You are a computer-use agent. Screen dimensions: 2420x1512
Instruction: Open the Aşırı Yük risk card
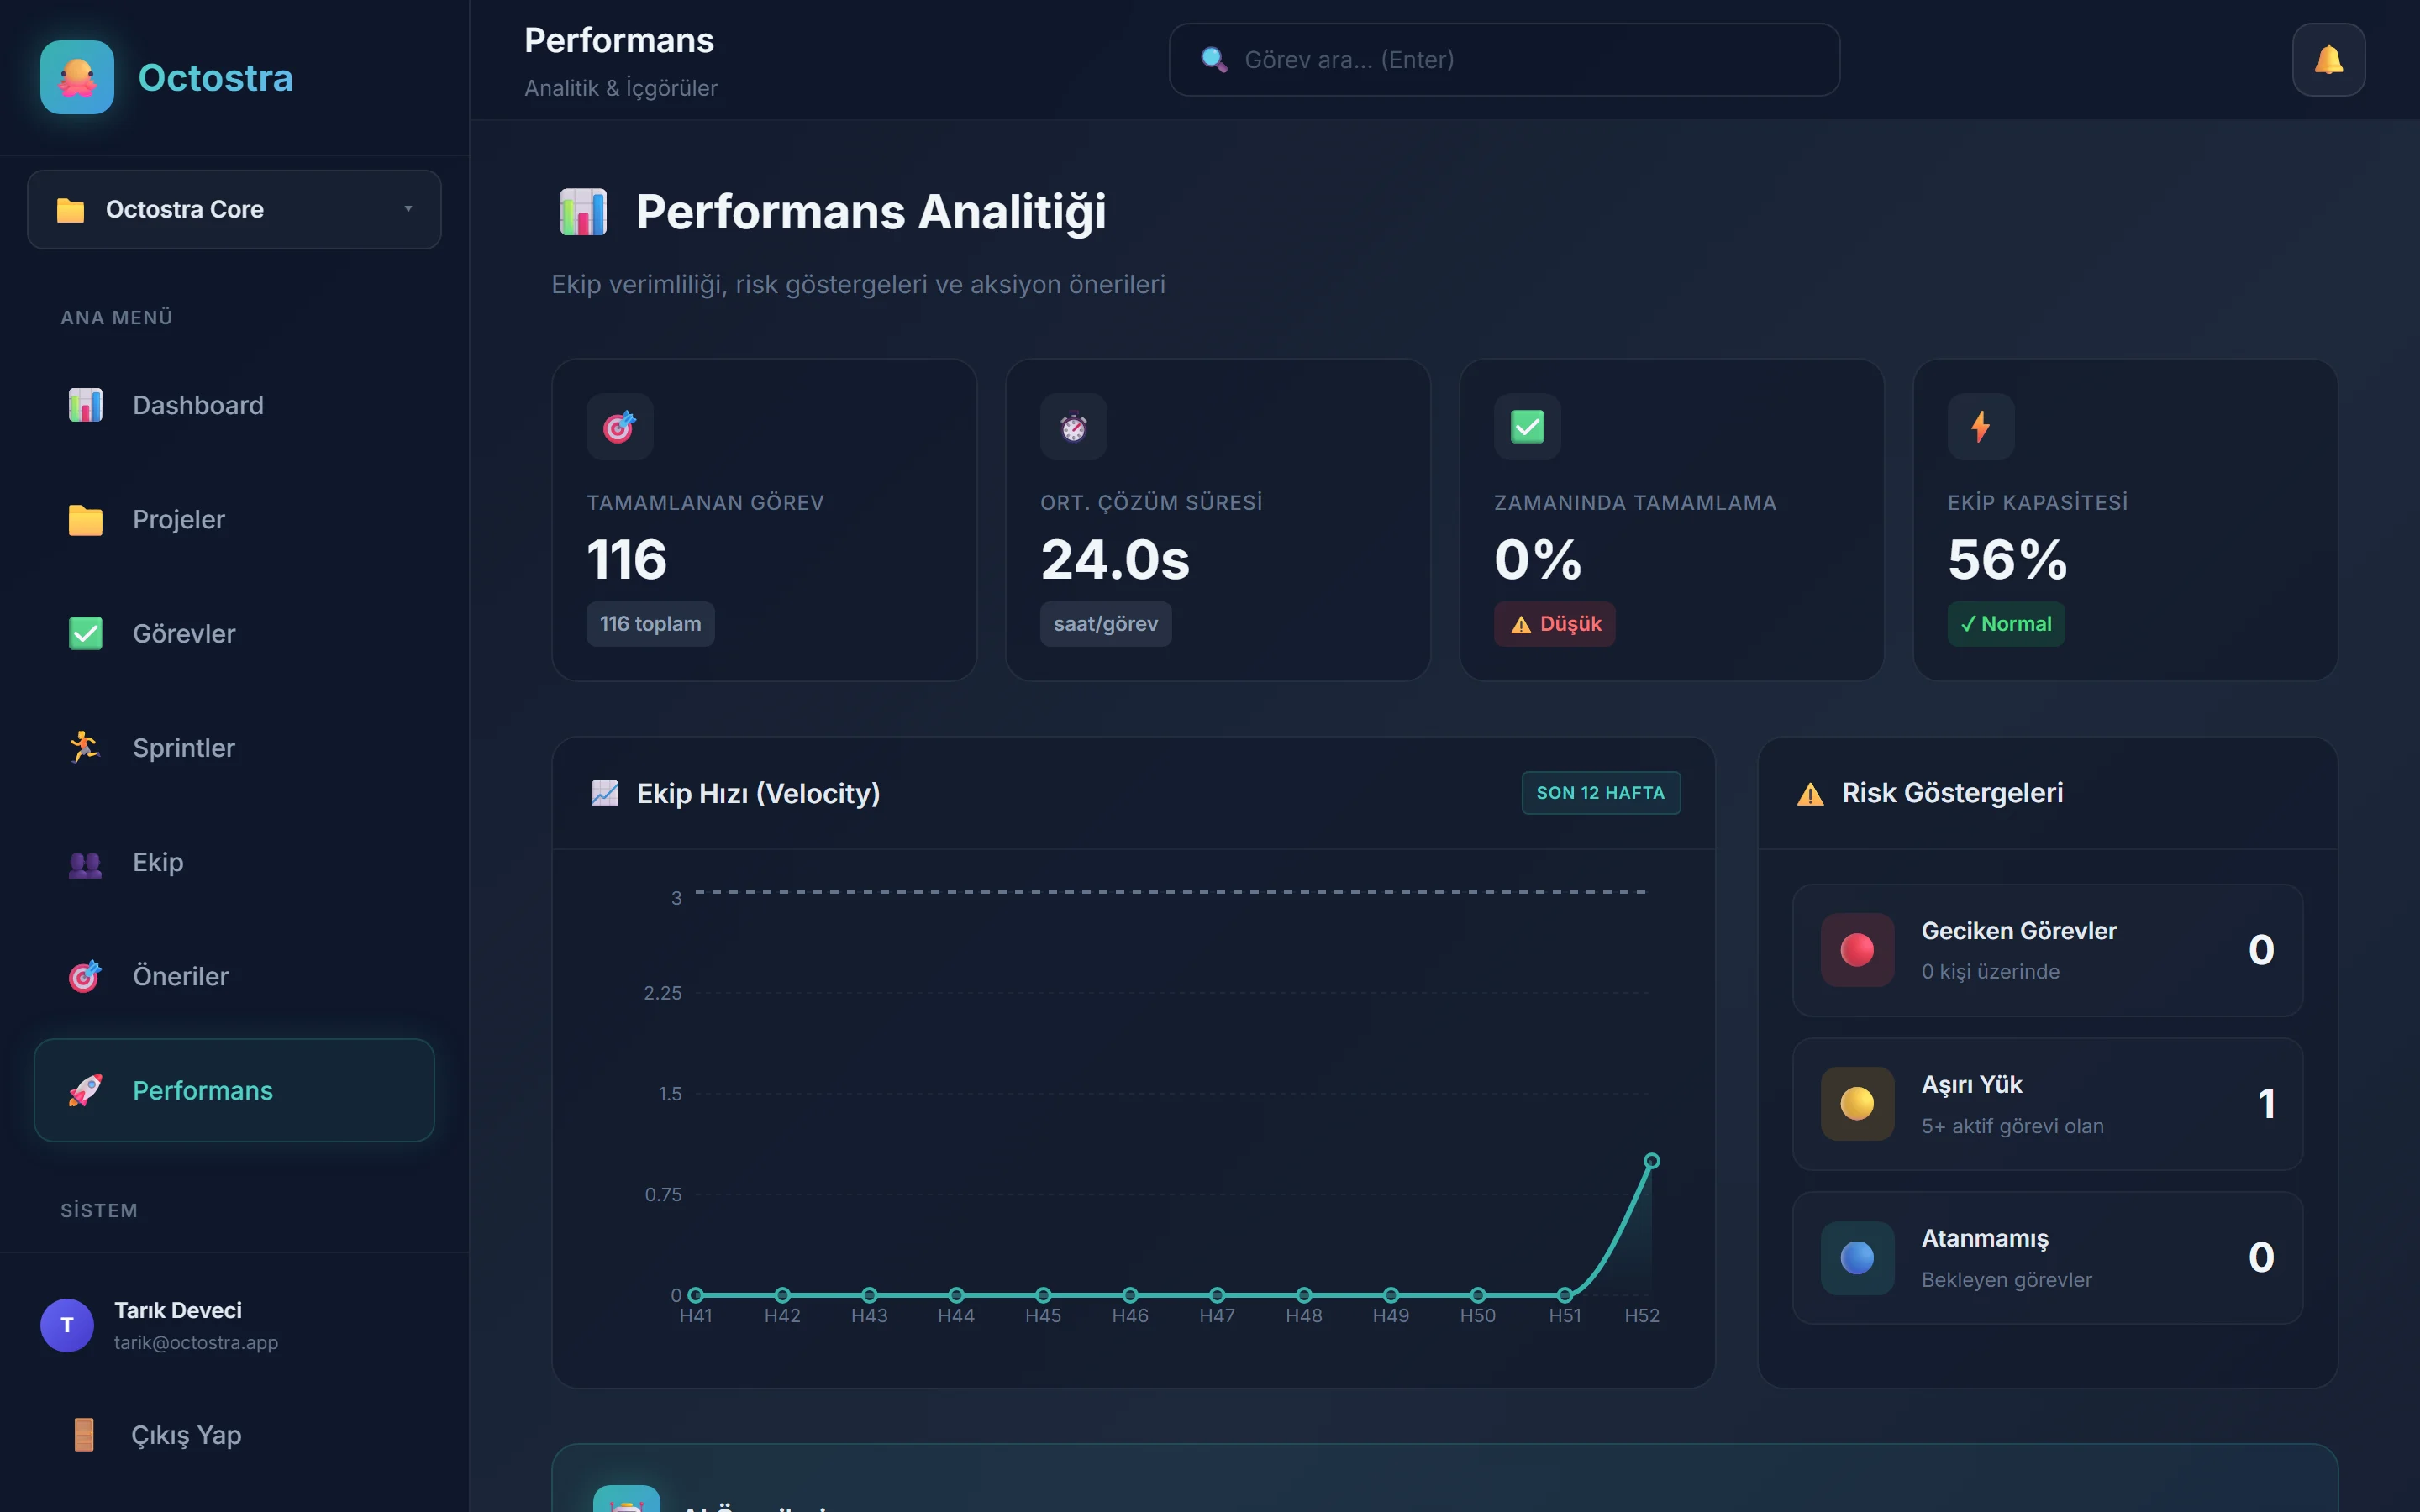click(2047, 1104)
